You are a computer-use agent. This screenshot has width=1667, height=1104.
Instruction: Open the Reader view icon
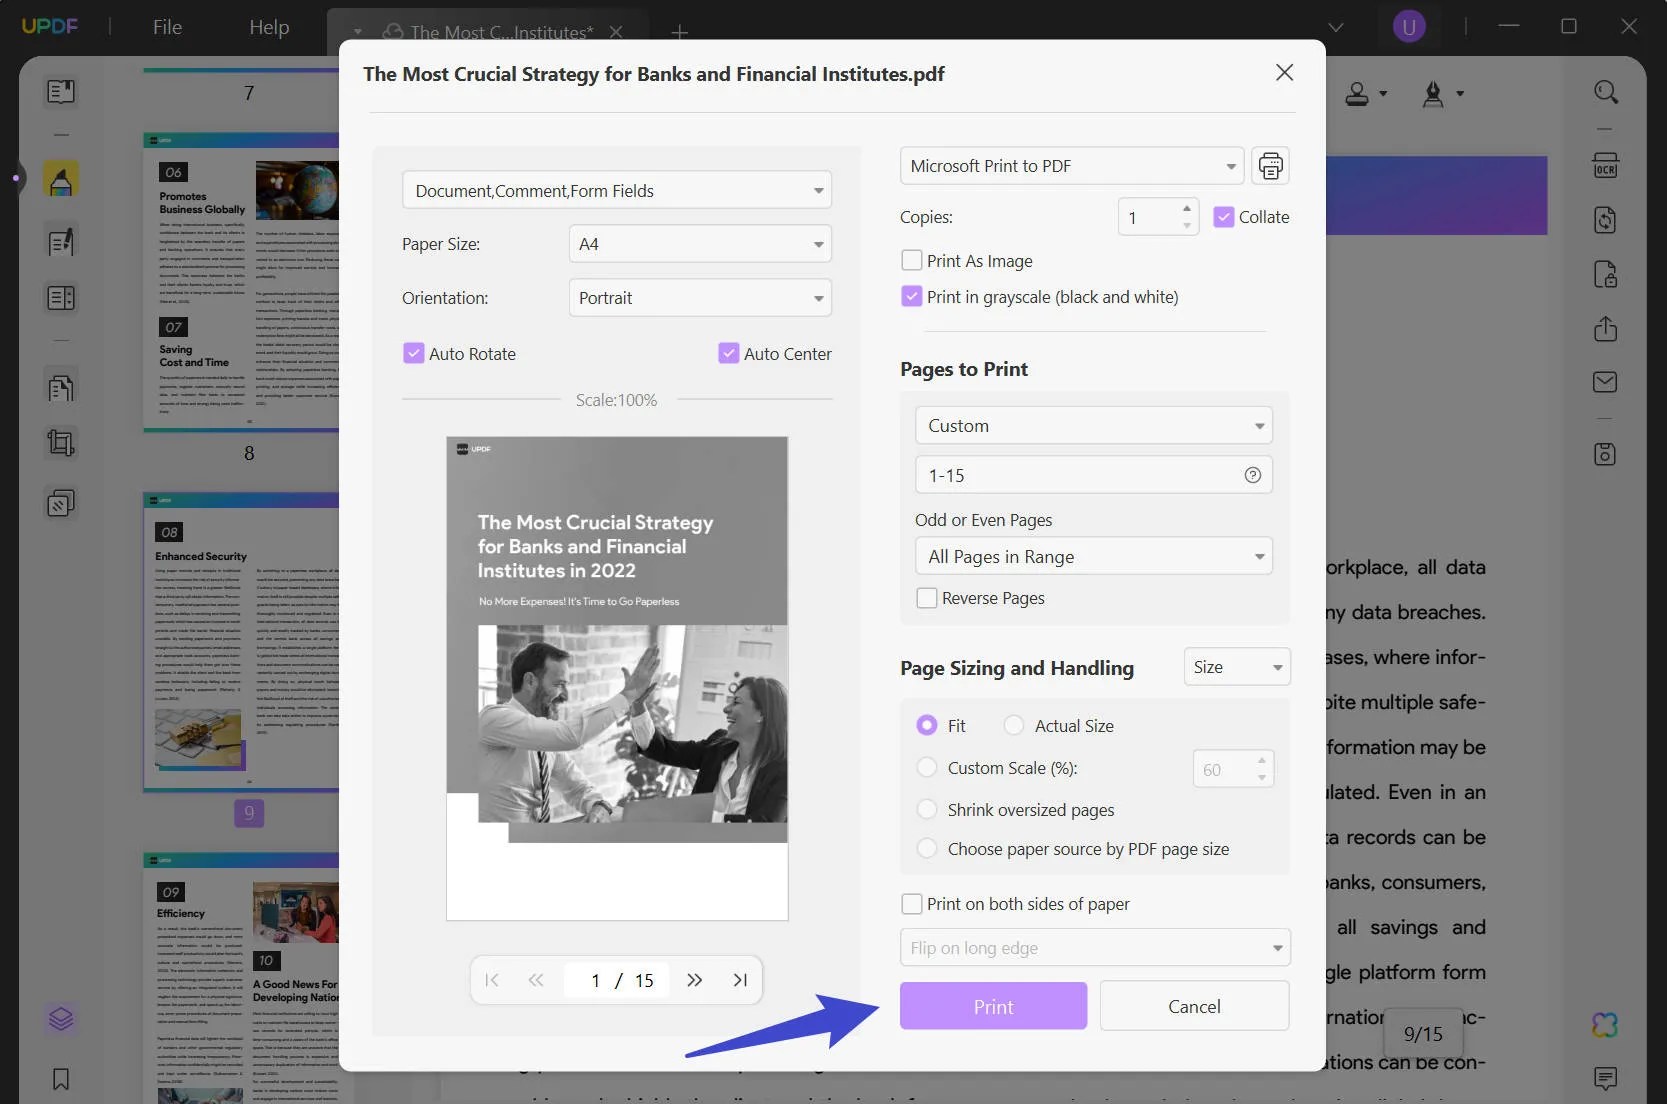tap(60, 91)
